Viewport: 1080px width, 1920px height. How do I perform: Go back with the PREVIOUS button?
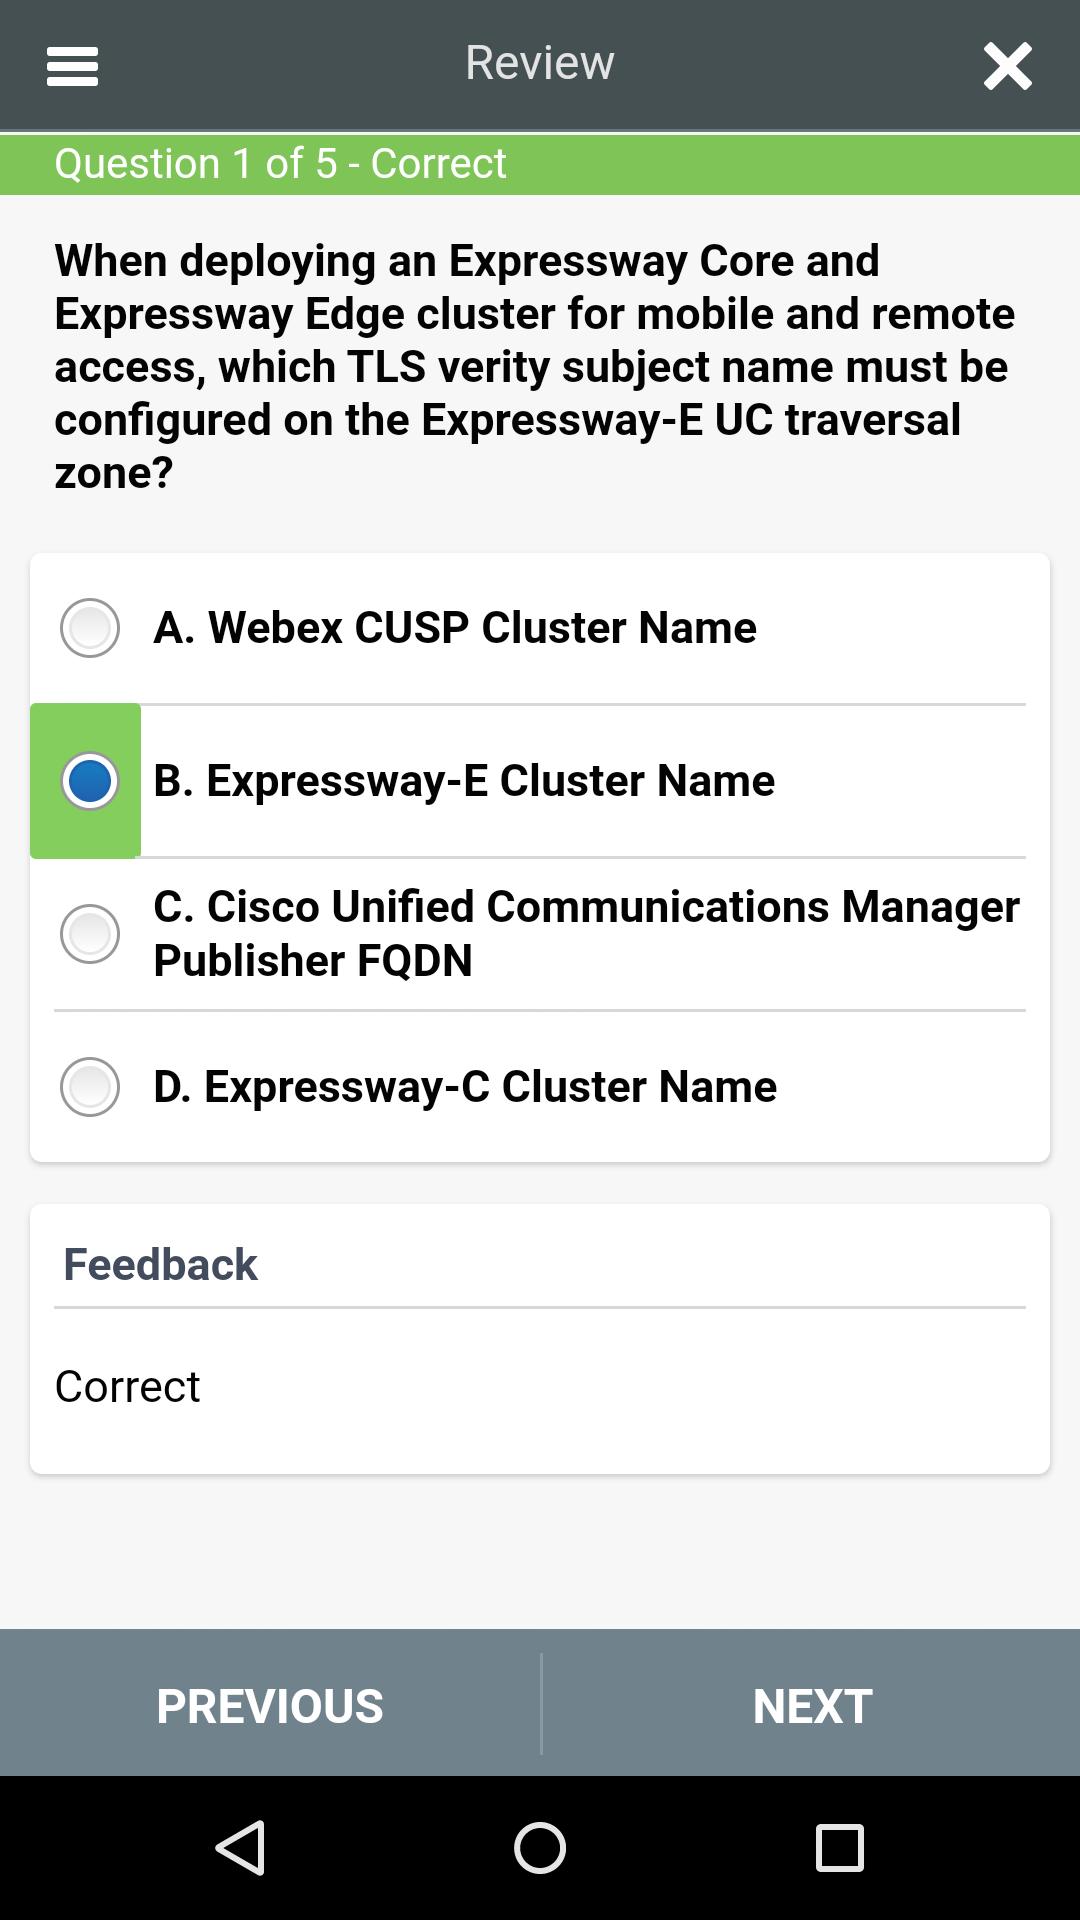pyautogui.click(x=270, y=1705)
